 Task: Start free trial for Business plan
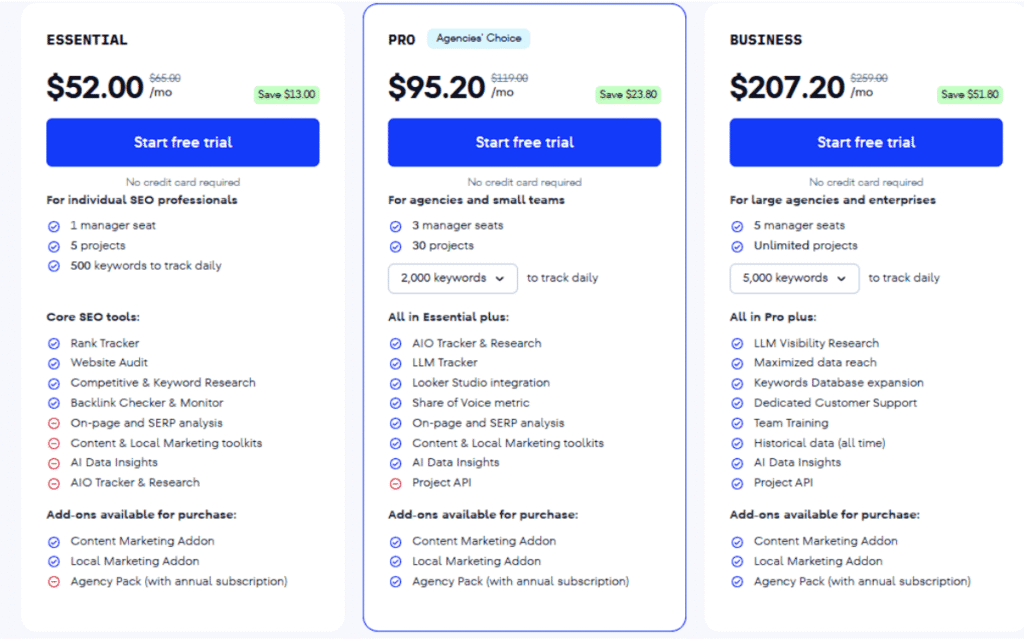(x=866, y=142)
